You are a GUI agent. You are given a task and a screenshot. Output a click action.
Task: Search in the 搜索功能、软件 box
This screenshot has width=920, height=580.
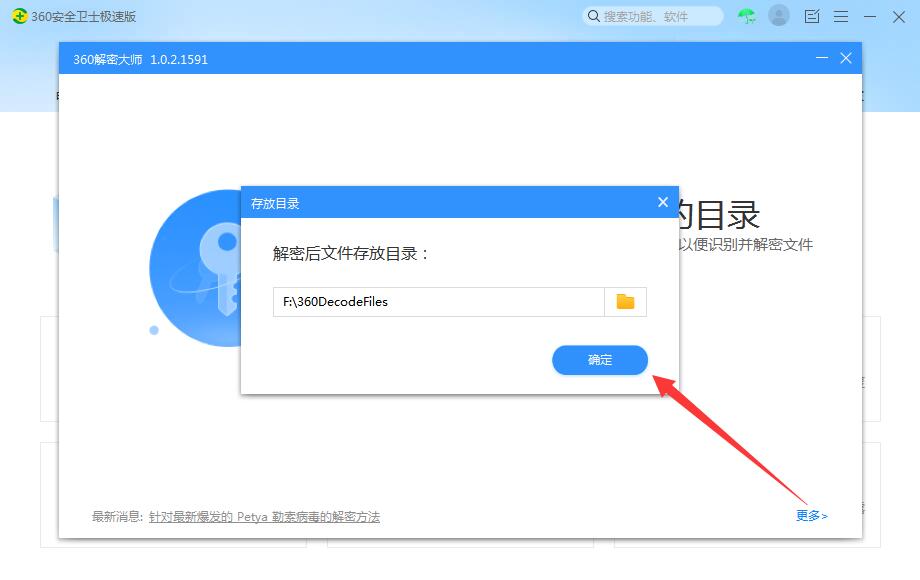point(653,16)
